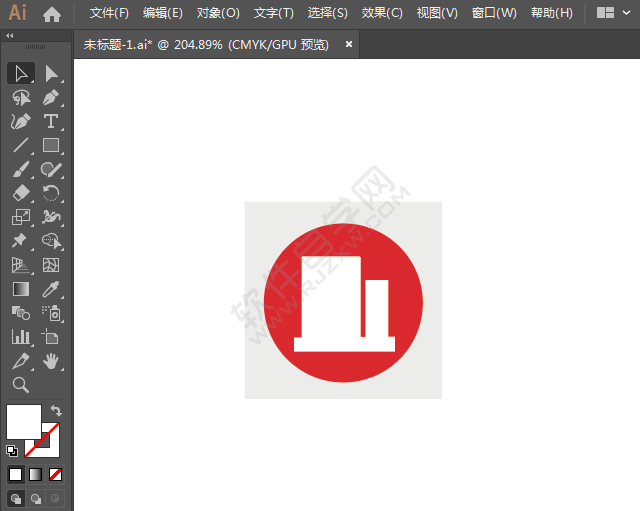Open the 文件(F) menu
The image size is (640, 511).
coord(109,13)
